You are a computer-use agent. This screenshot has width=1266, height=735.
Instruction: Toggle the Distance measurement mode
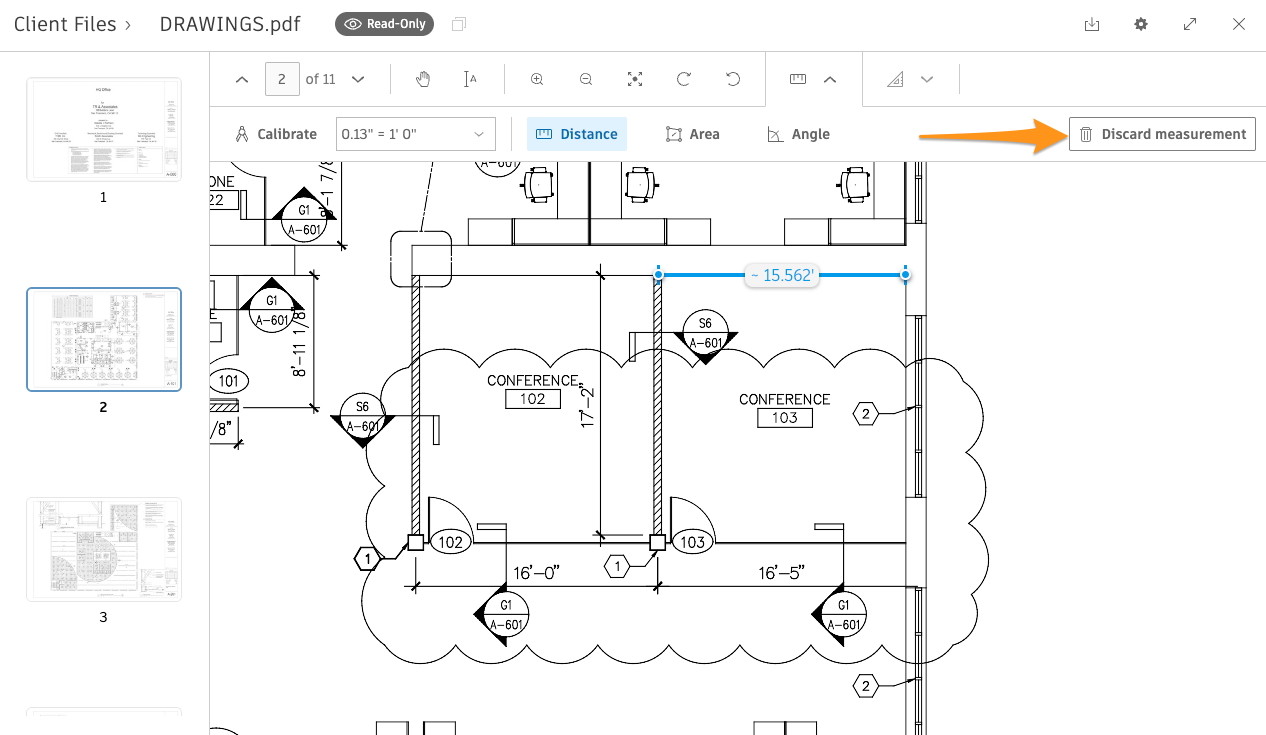[x=576, y=133]
